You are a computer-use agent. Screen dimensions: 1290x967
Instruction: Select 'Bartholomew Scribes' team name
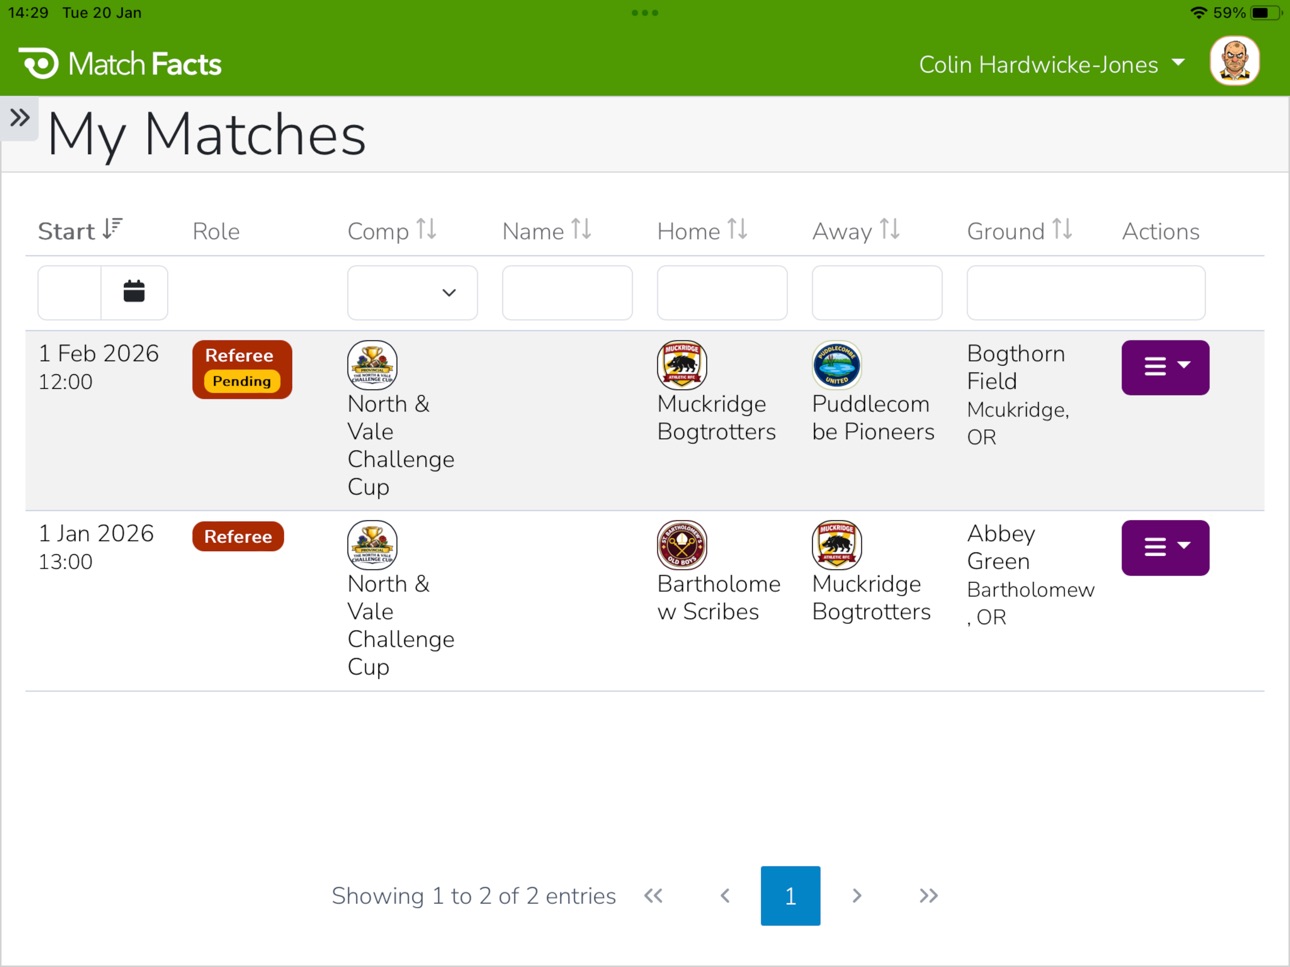718,598
